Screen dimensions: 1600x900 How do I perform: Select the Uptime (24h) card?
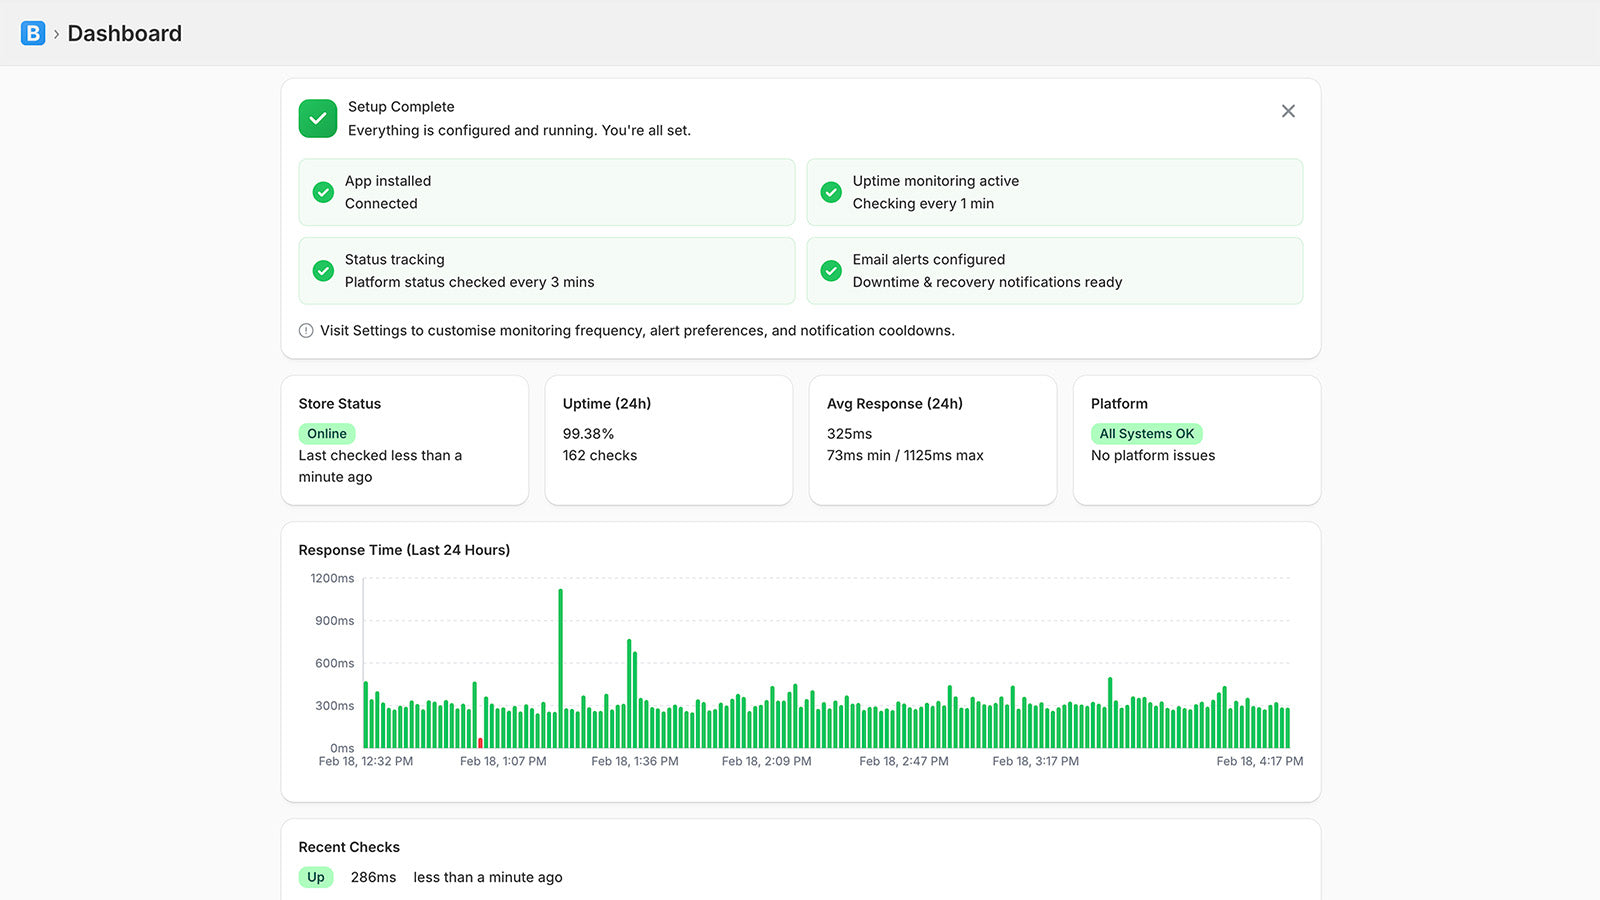(668, 440)
